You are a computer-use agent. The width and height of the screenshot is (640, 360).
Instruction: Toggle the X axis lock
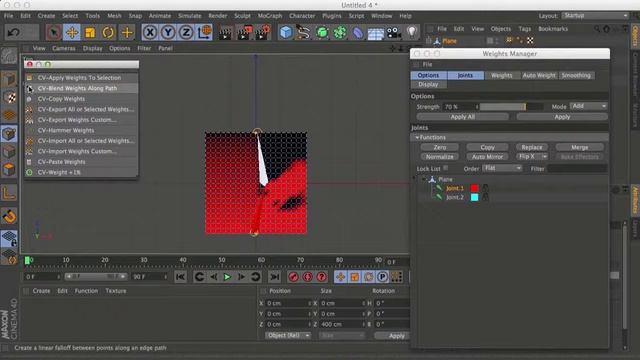(x=150, y=32)
